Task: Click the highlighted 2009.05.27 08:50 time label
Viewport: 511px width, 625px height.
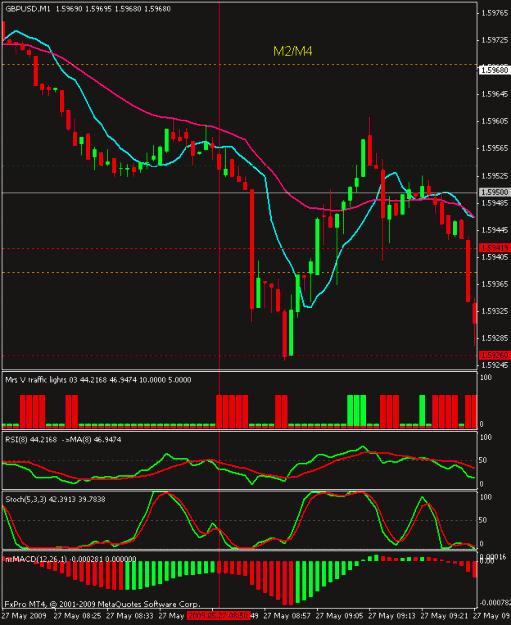Action: point(218,616)
